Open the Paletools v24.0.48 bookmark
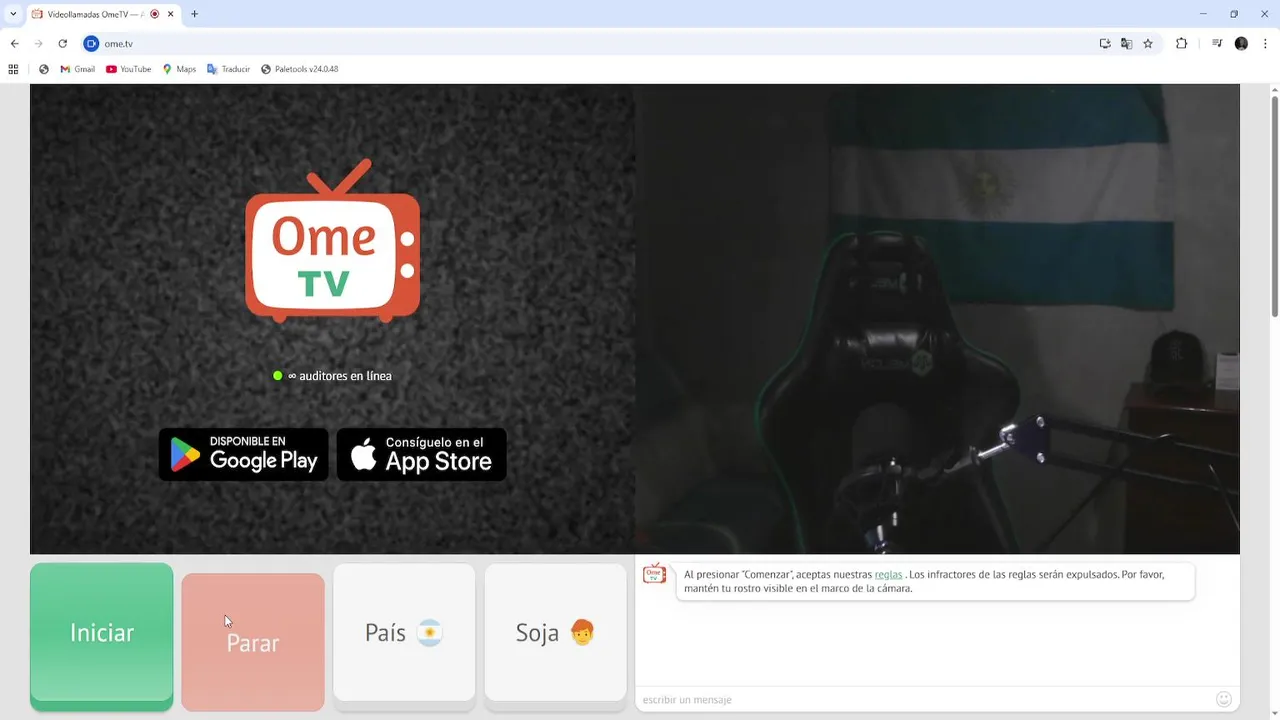1280x720 pixels. tap(299, 69)
